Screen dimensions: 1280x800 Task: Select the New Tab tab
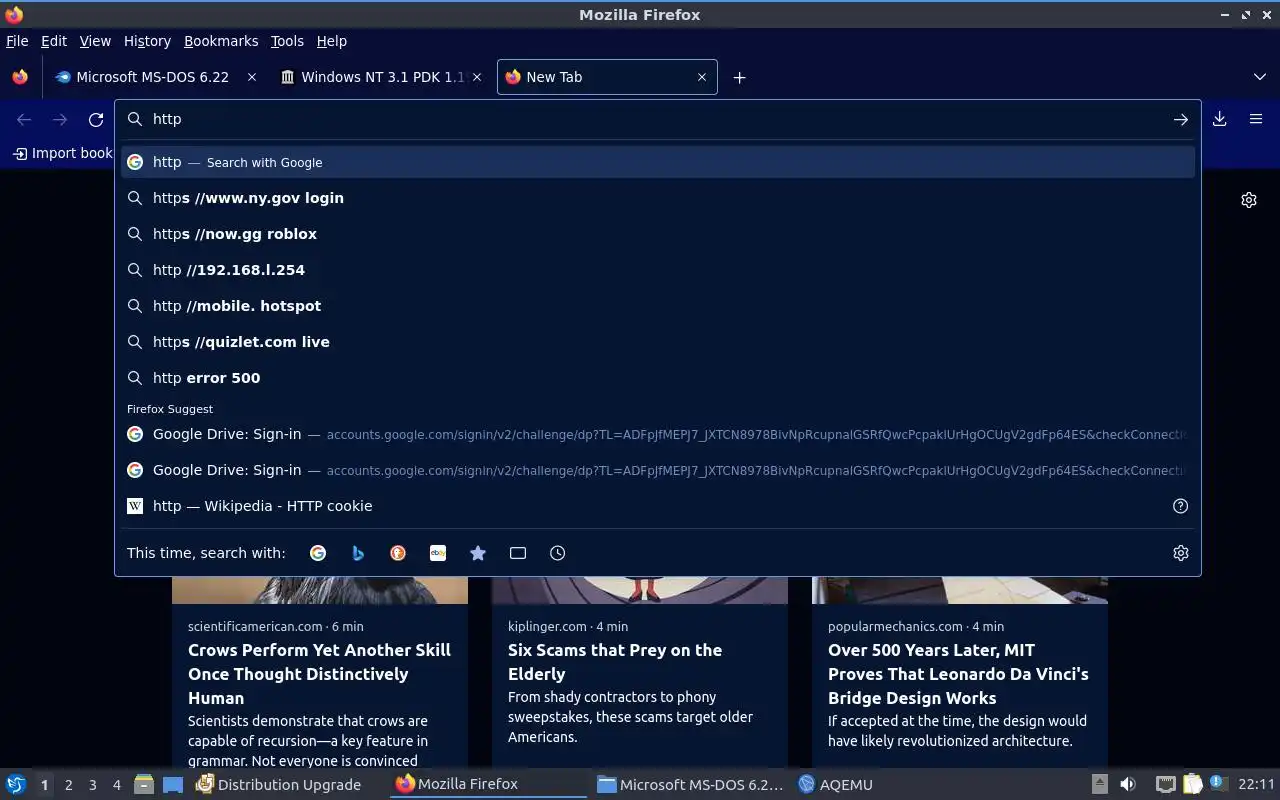[607, 77]
